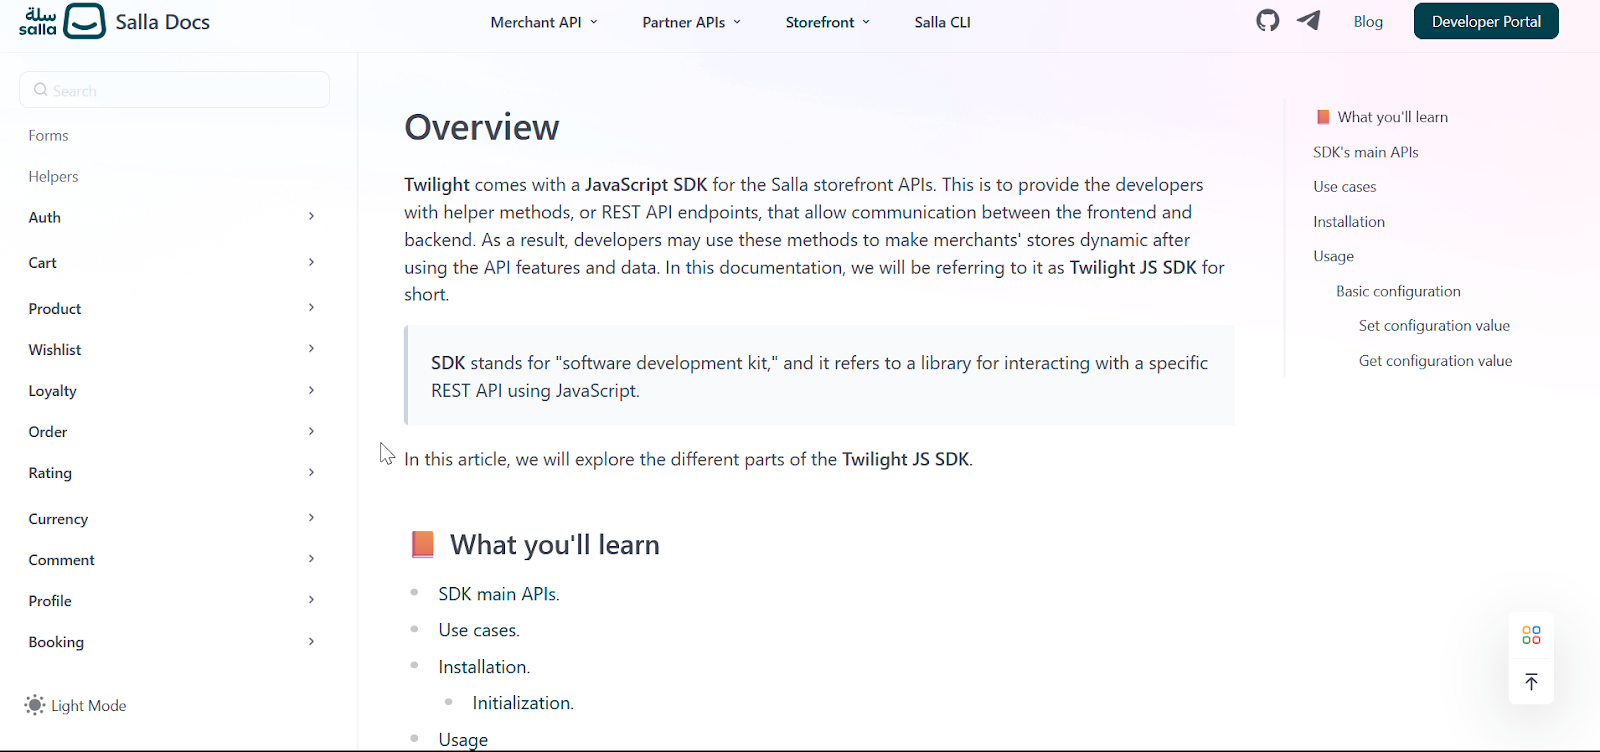Jump to Installation in contents panel
This screenshot has width=1600, height=752.
coord(1349,222)
